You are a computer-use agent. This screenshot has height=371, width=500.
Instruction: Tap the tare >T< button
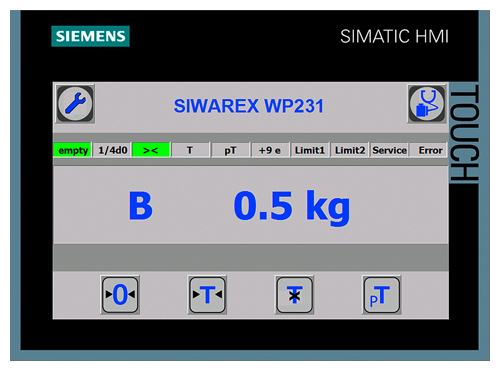(x=207, y=295)
